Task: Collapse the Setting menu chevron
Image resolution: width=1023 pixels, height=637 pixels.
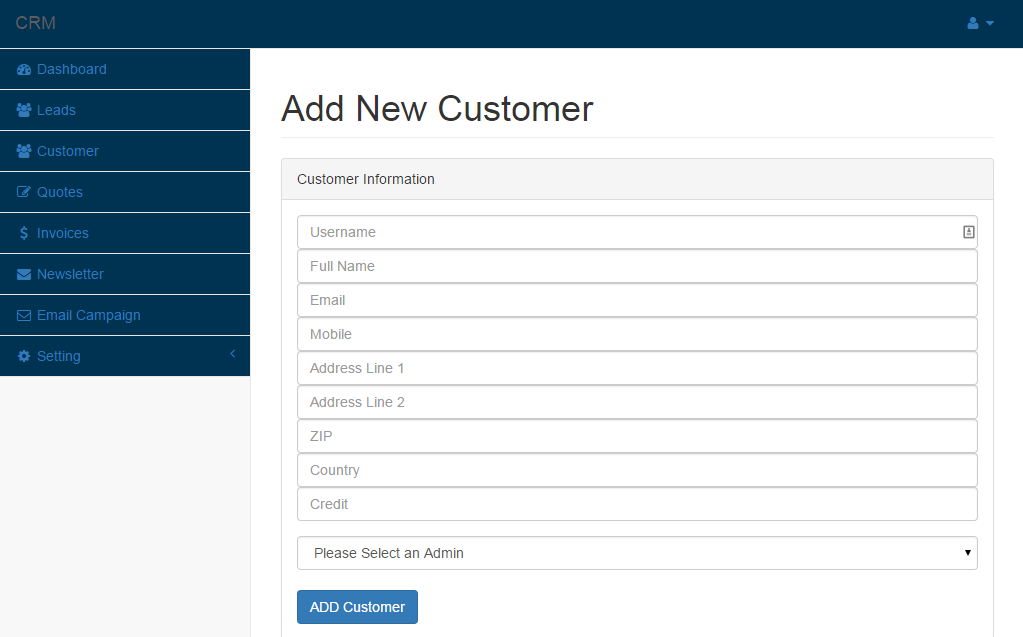Action: [232, 355]
